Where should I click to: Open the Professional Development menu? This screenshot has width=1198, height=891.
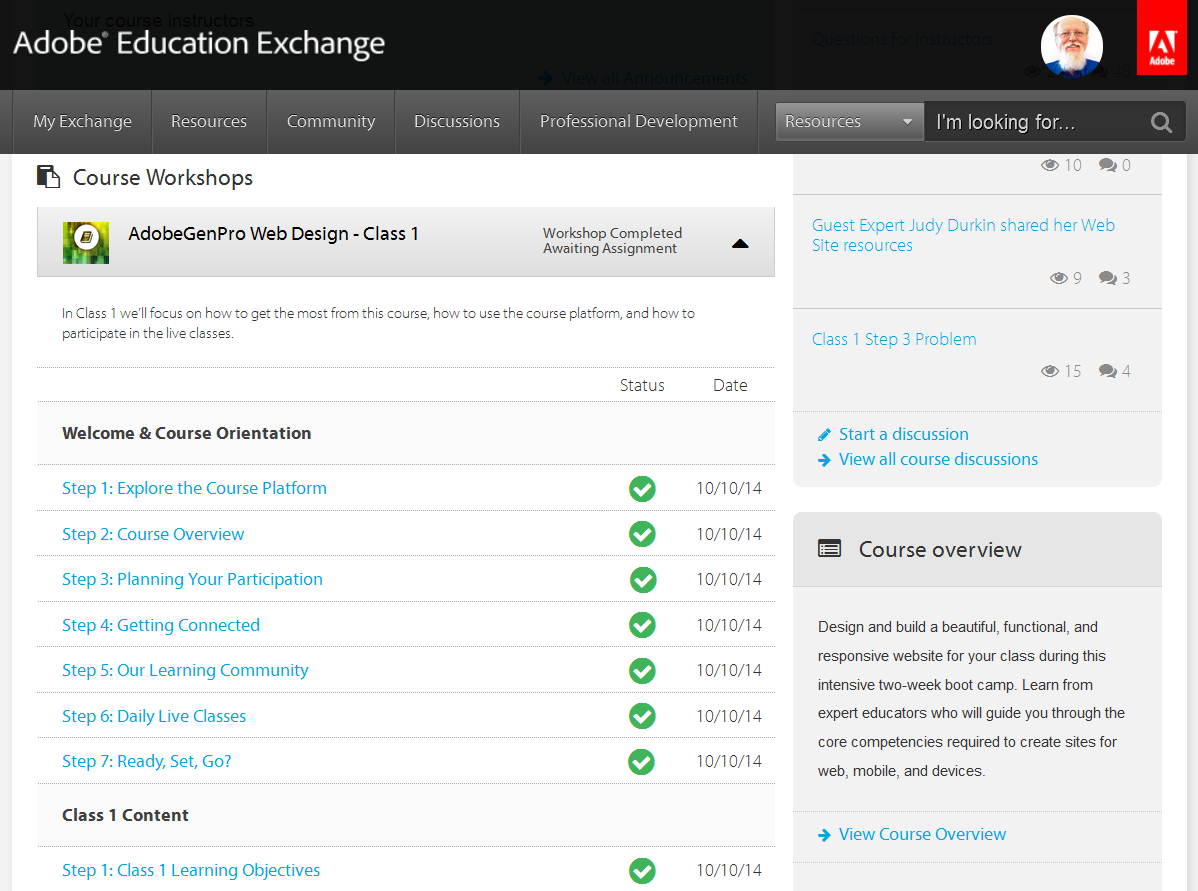[x=639, y=122]
